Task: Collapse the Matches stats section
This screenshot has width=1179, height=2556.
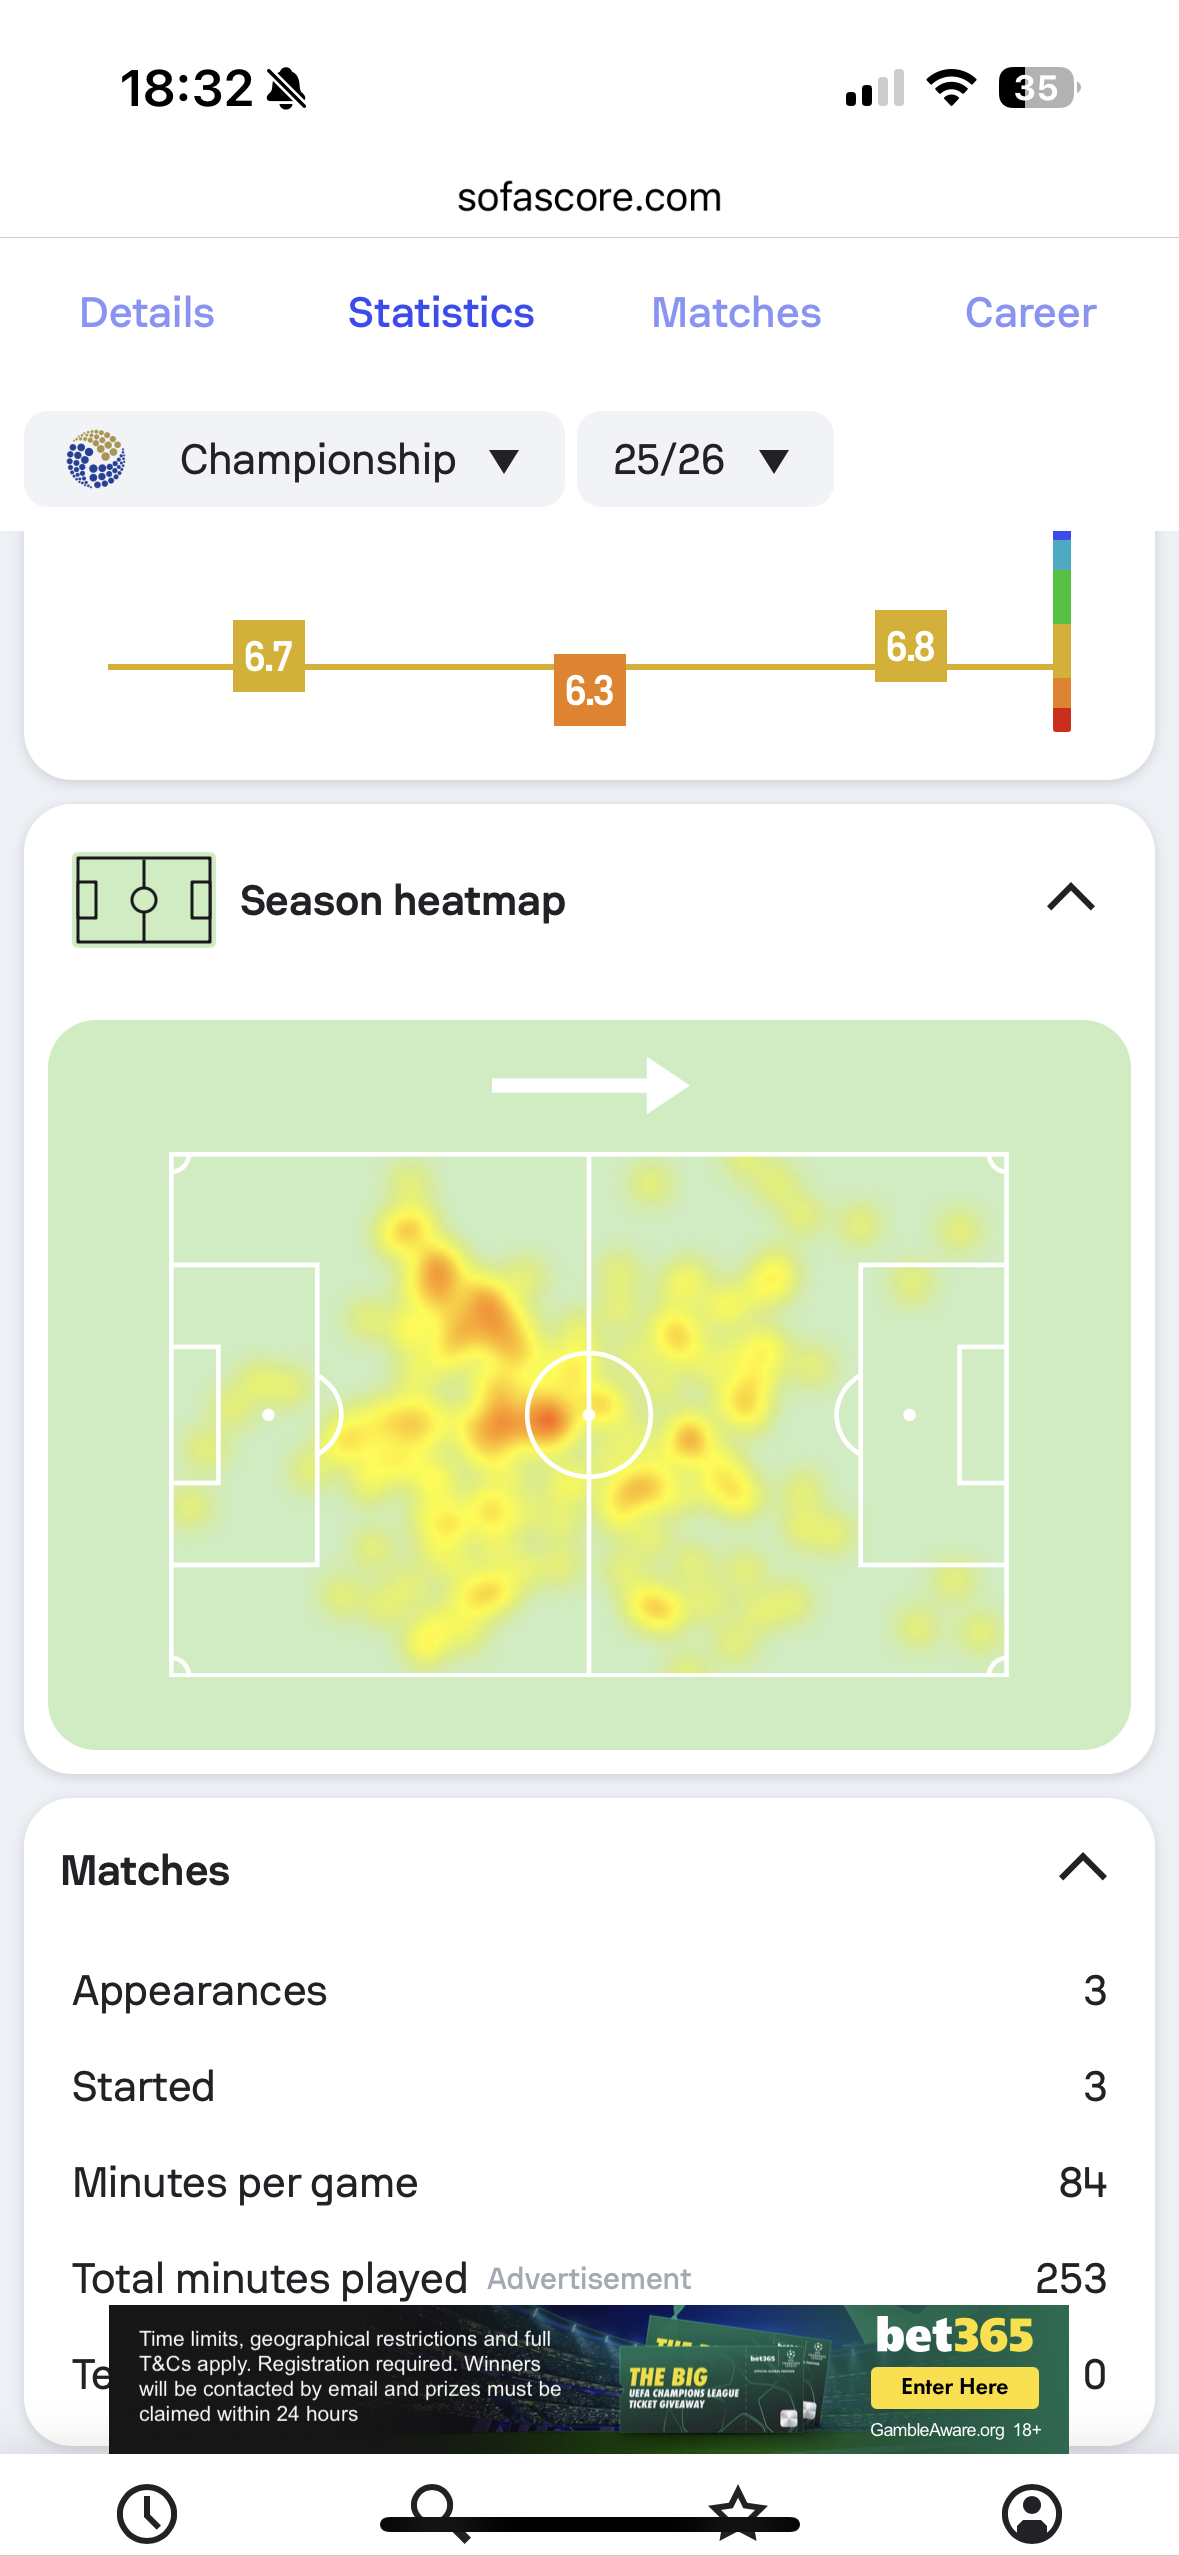Action: pyautogui.click(x=1083, y=1867)
